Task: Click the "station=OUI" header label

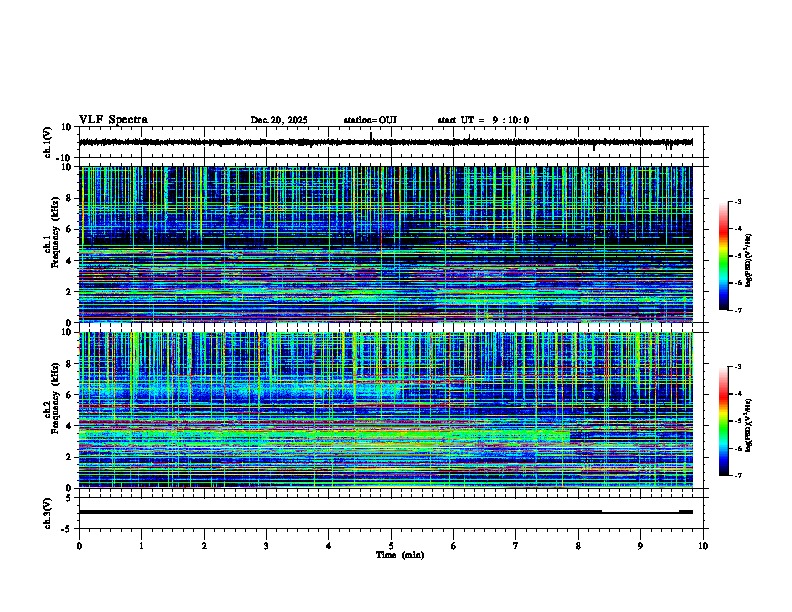Action: point(370,120)
